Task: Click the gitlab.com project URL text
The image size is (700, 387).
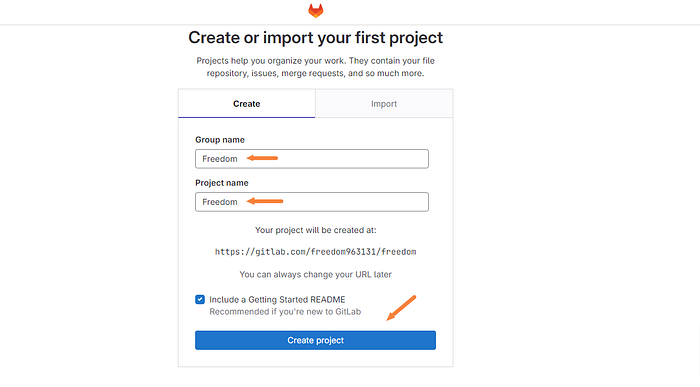Action: 315,252
